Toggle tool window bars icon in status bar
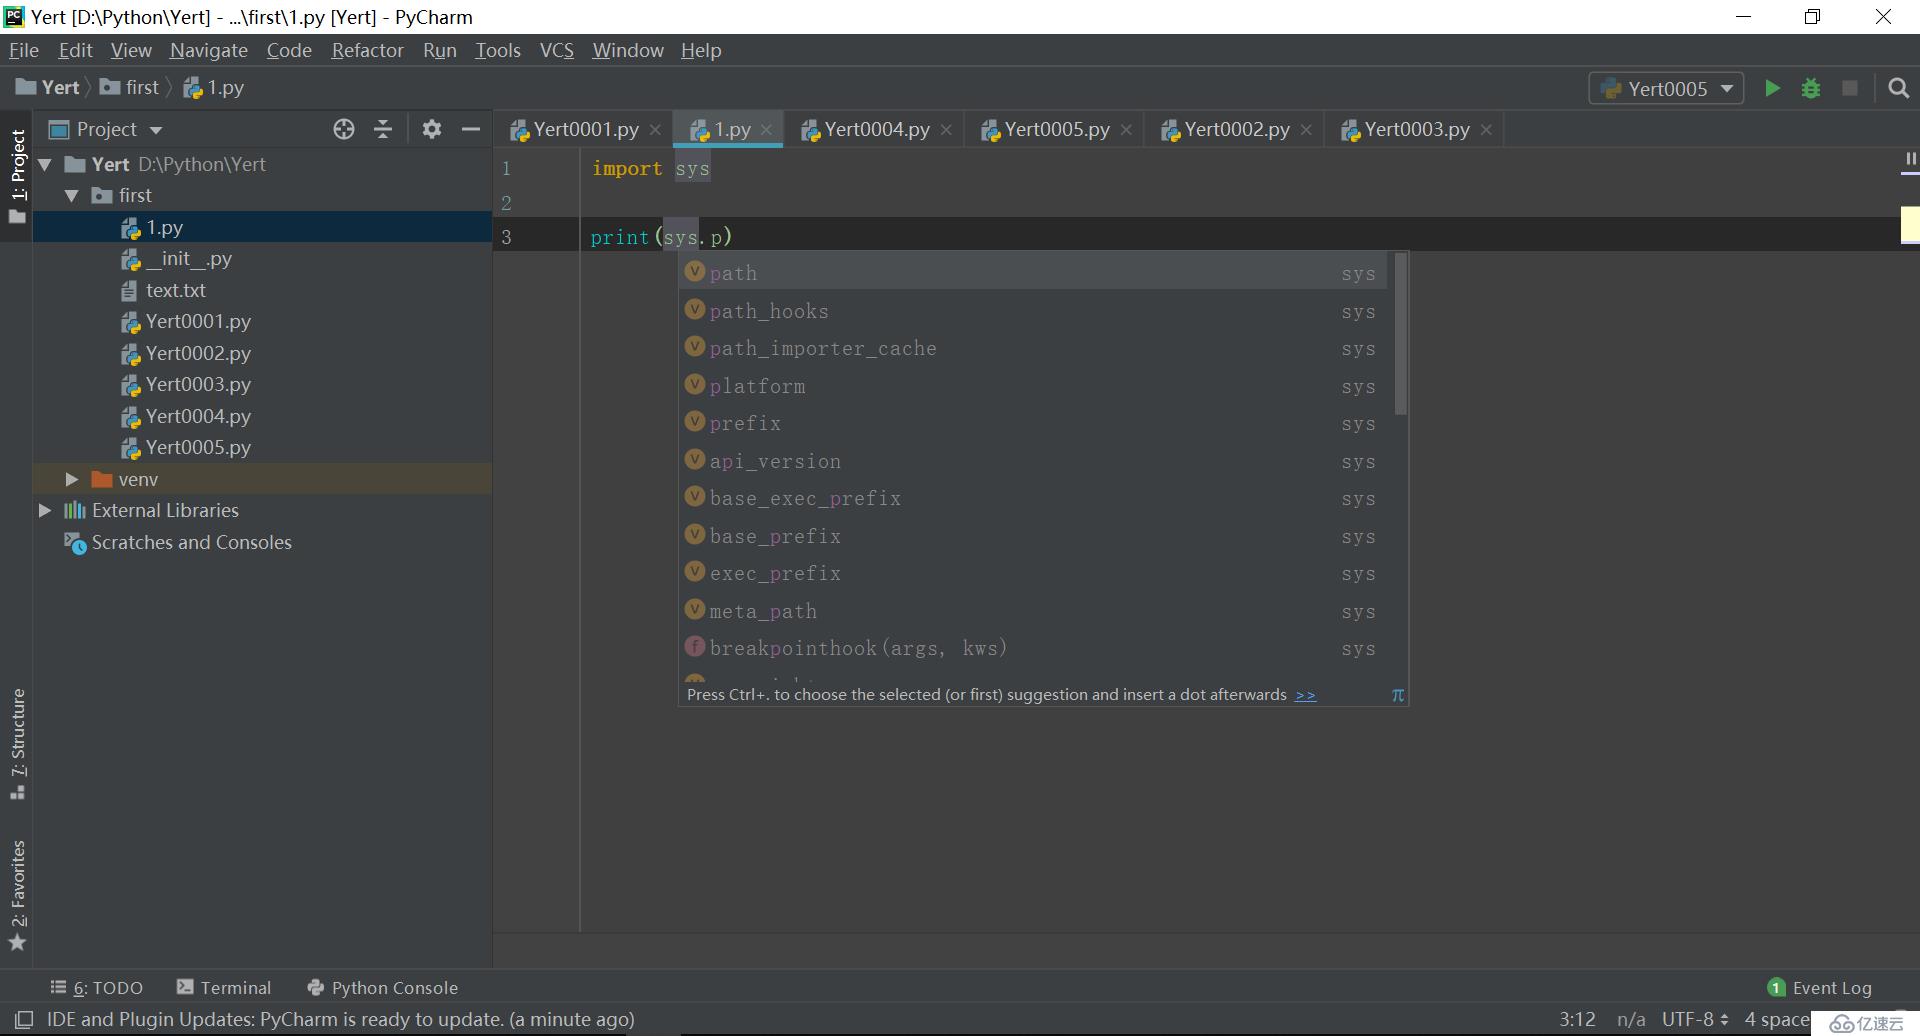 click(23, 1020)
